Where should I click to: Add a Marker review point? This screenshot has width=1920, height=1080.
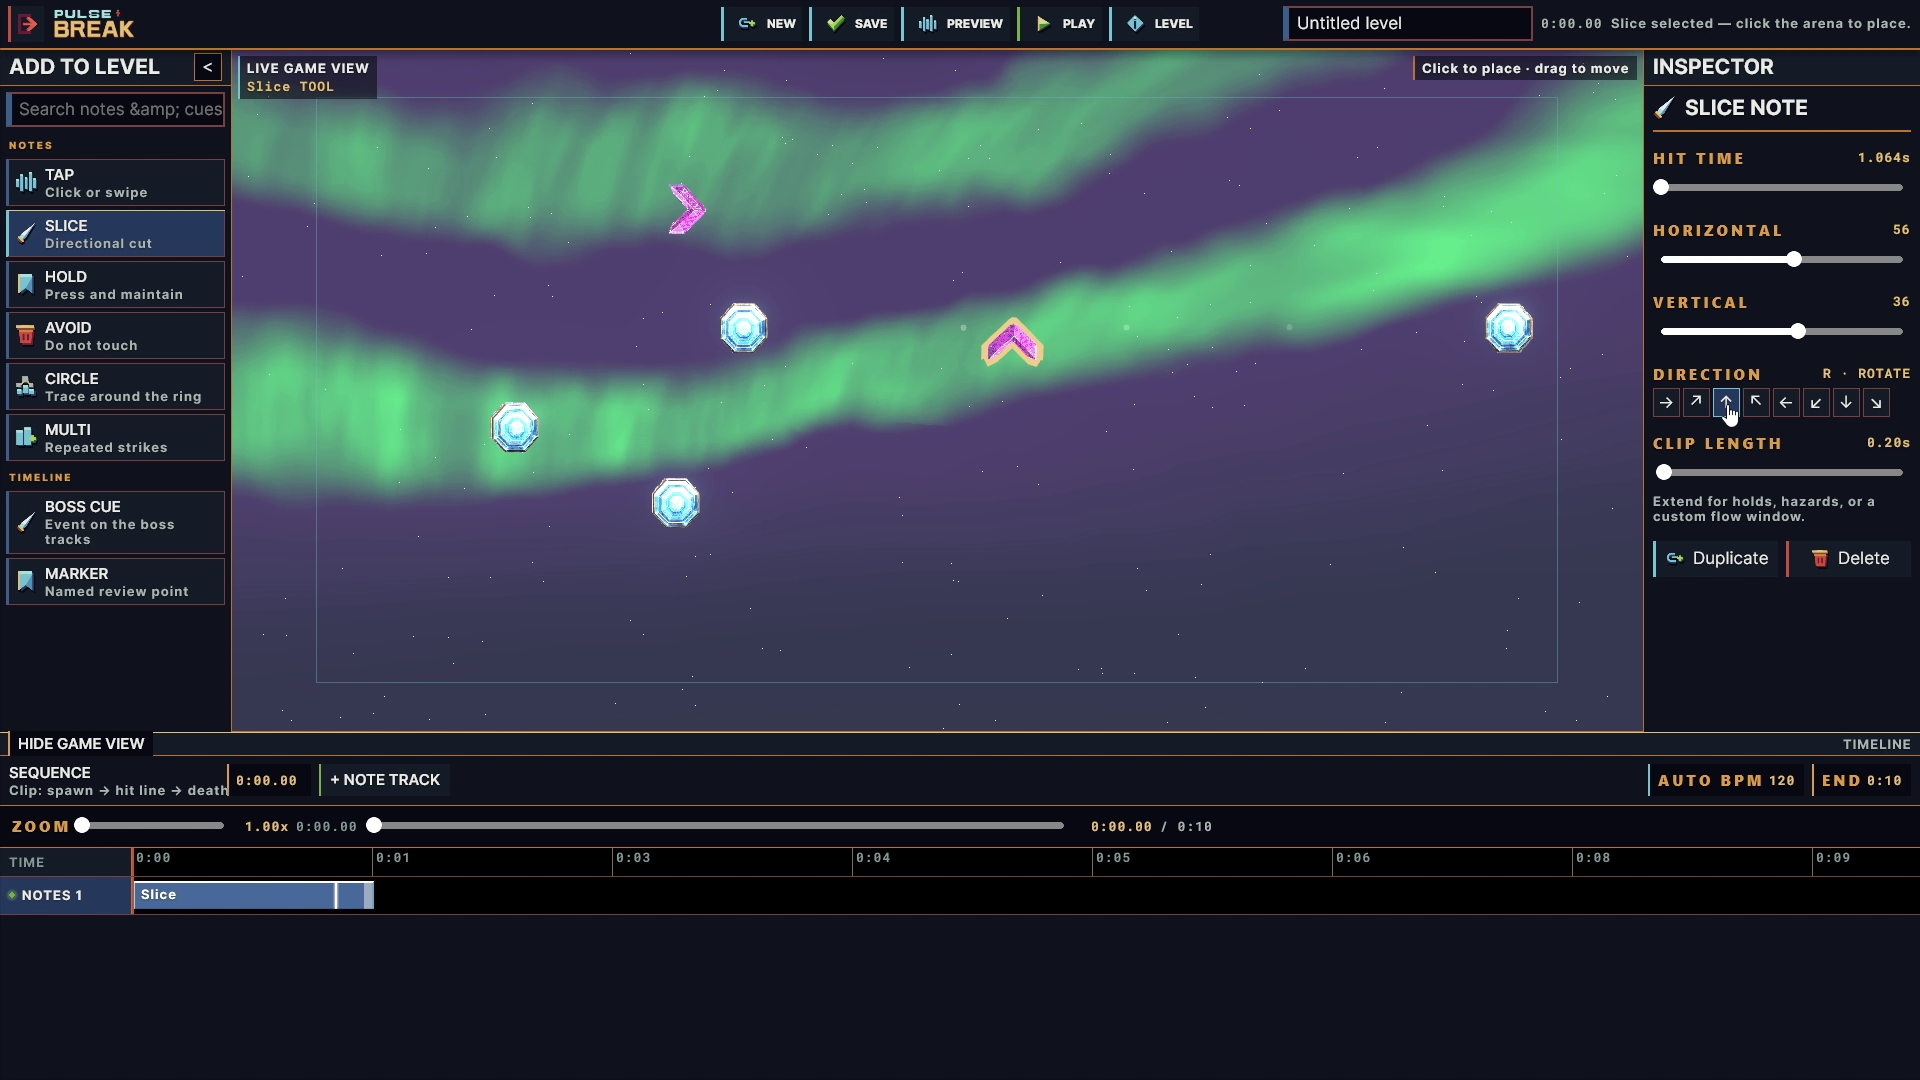pyautogui.click(x=116, y=582)
